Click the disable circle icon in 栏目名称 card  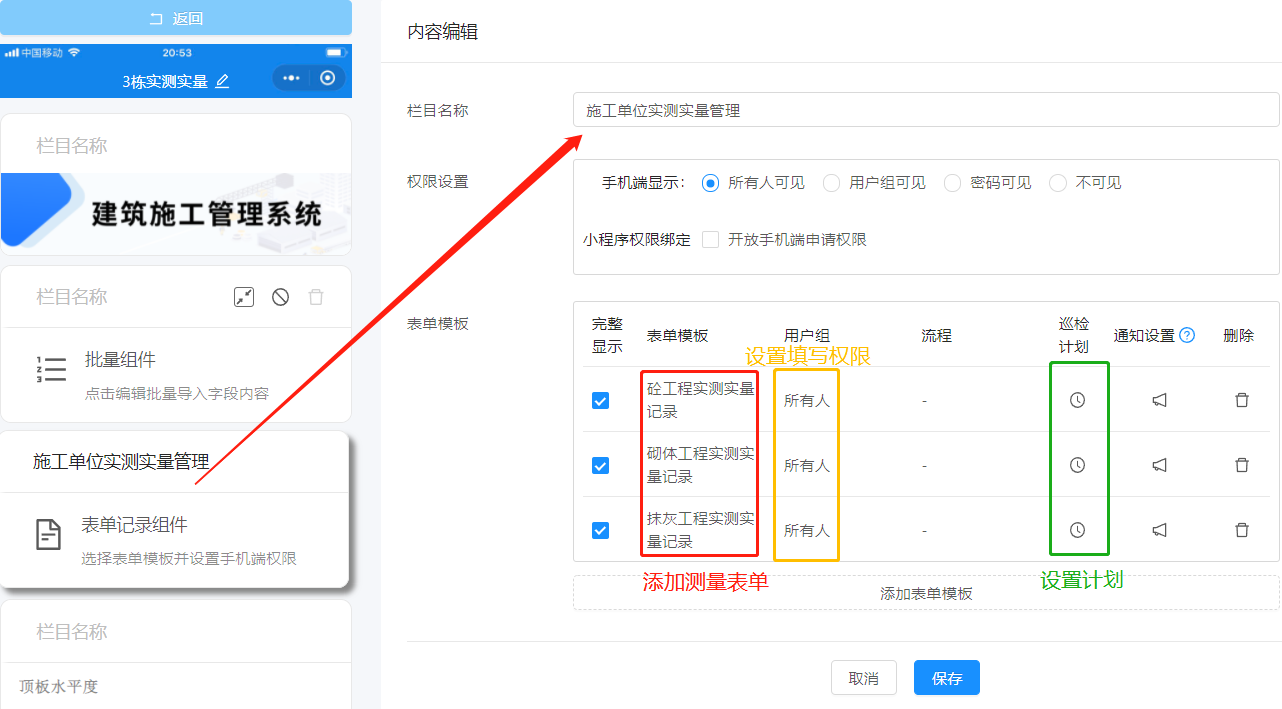(281, 297)
